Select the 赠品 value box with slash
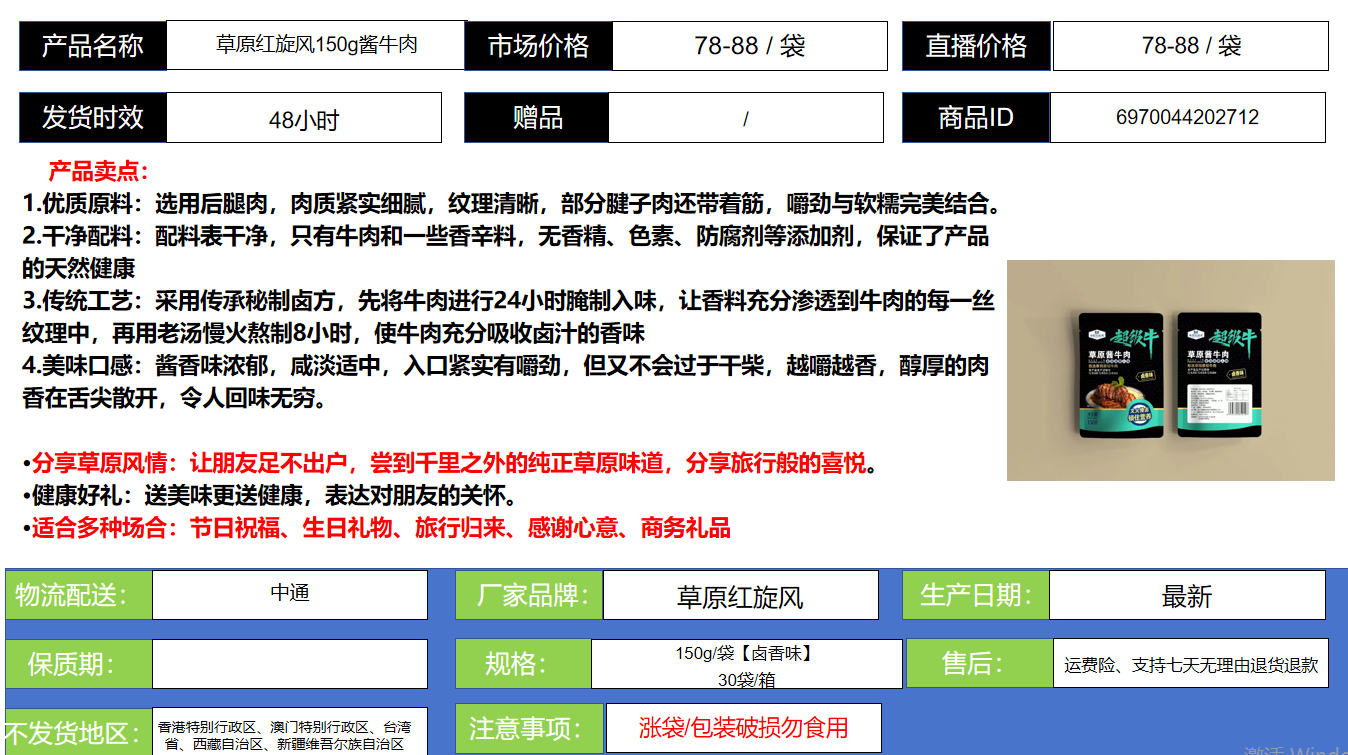 pos(745,119)
